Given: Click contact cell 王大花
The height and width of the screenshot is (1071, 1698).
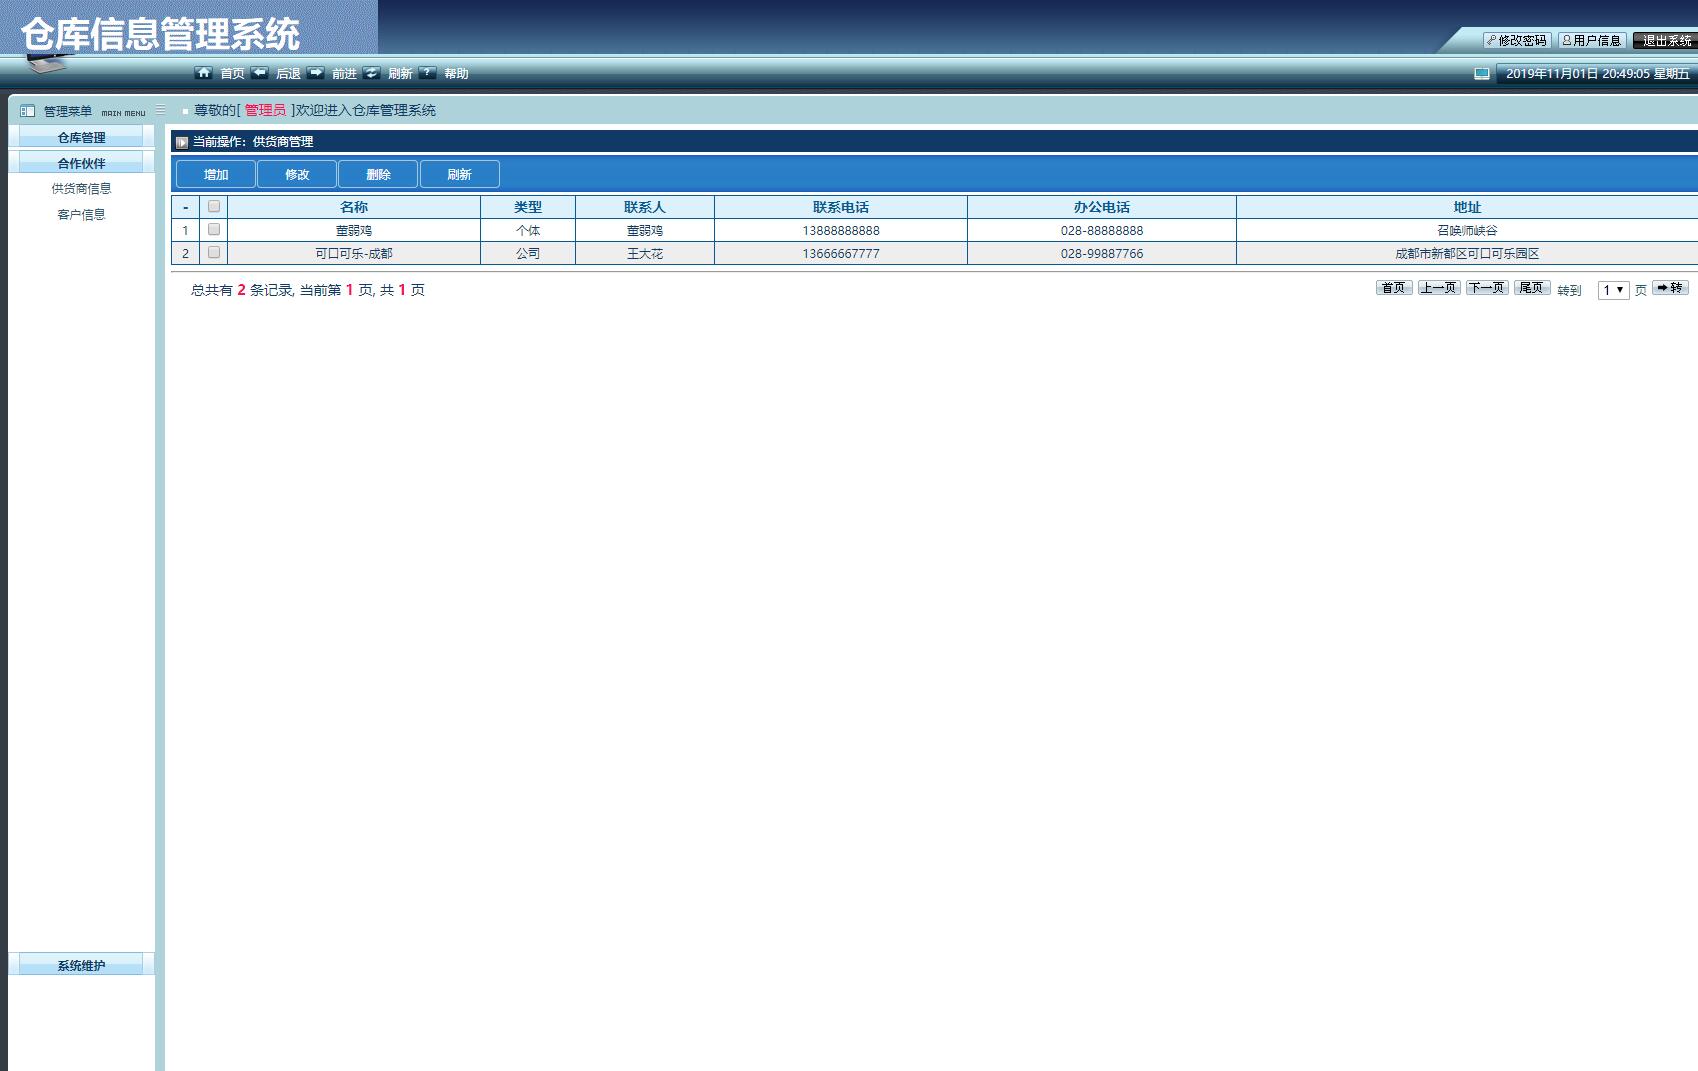Looking at the screenshot, I should pos(645,254).
